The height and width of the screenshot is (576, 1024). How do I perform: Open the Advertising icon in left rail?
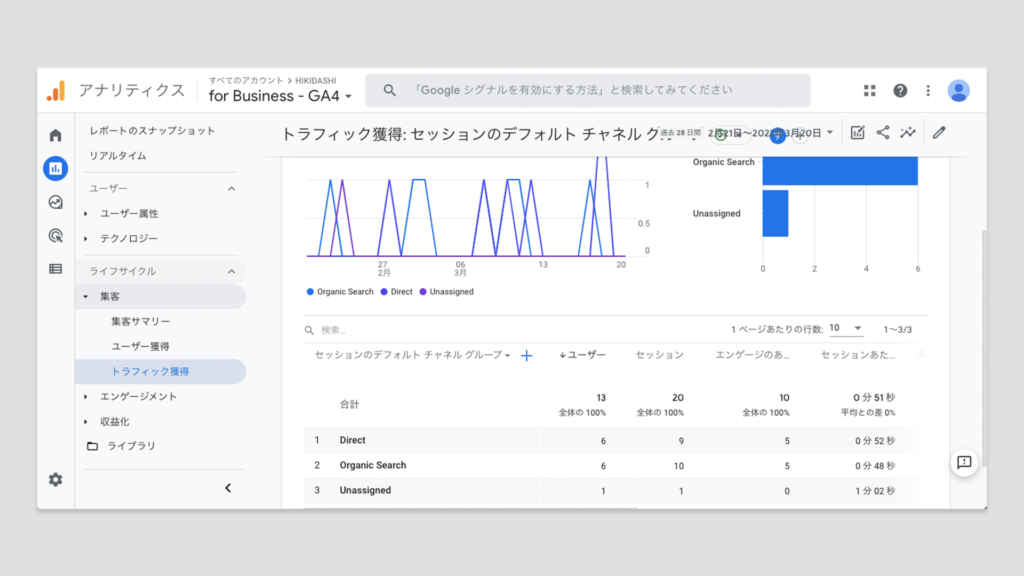tap(55, 236)
